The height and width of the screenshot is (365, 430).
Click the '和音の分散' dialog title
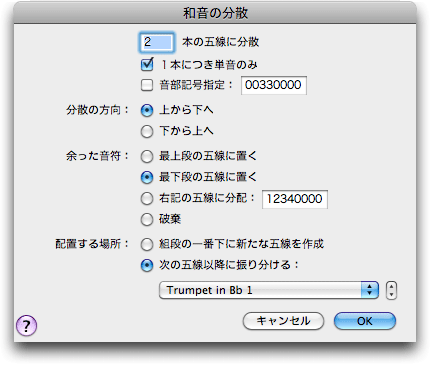215,13
